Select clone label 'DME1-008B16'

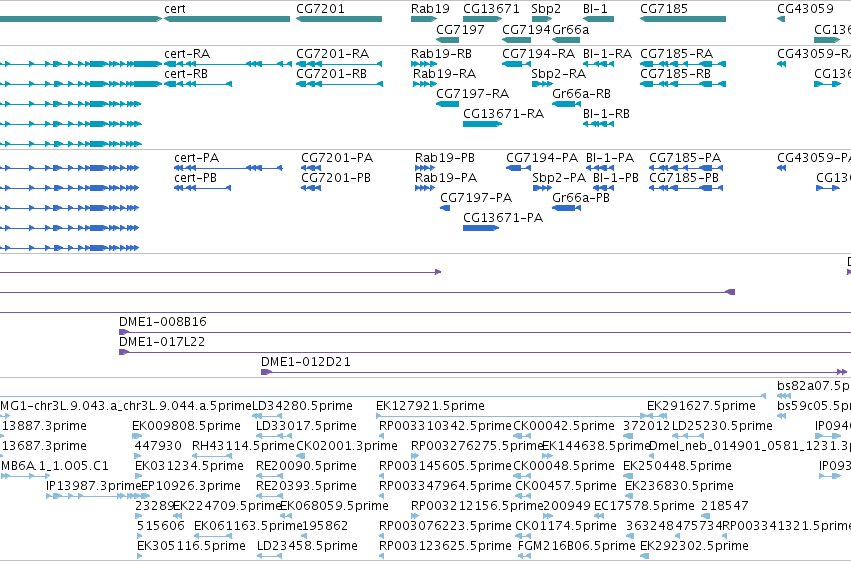(163, 322)
